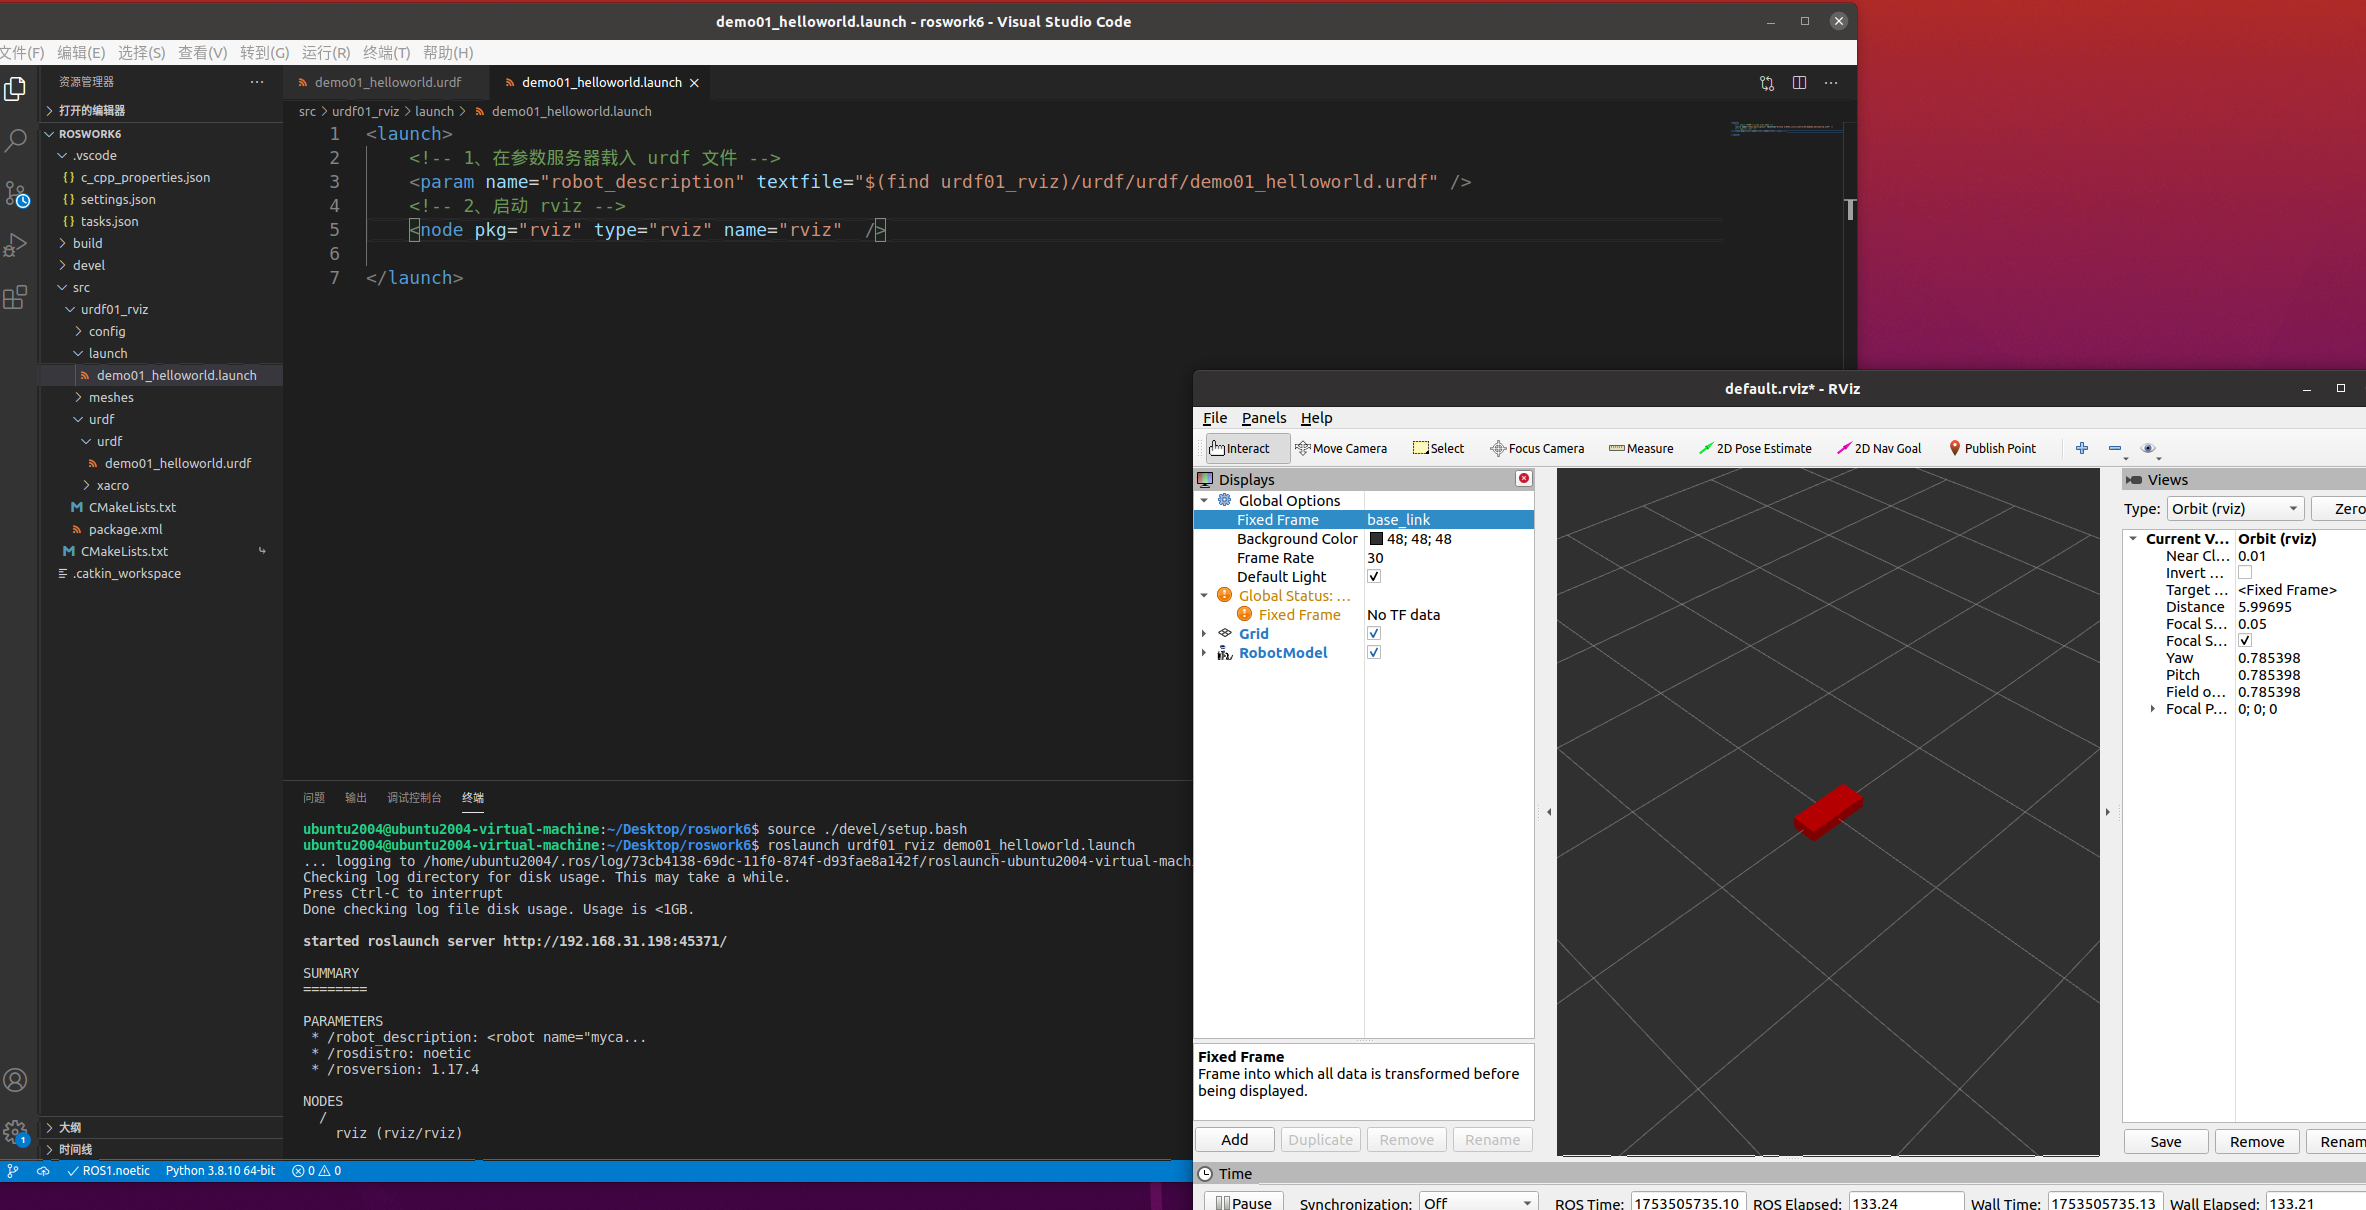This screenshot has width=2366, height=1210.
Task: Expand the xacro folder in explorer
Action: coord(112,485)
